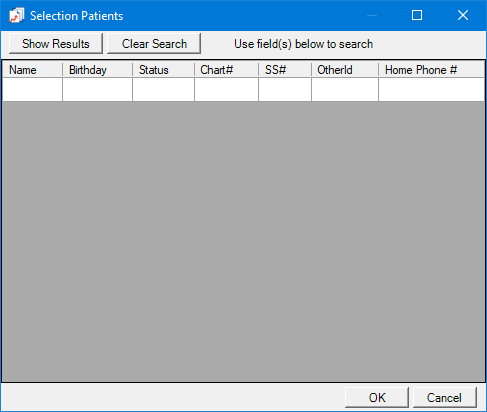Image resolution: width=487 pixels, height=412 pixels.
Task: Click the Selection Patients app icon
Action: click(x=16, y=16)
